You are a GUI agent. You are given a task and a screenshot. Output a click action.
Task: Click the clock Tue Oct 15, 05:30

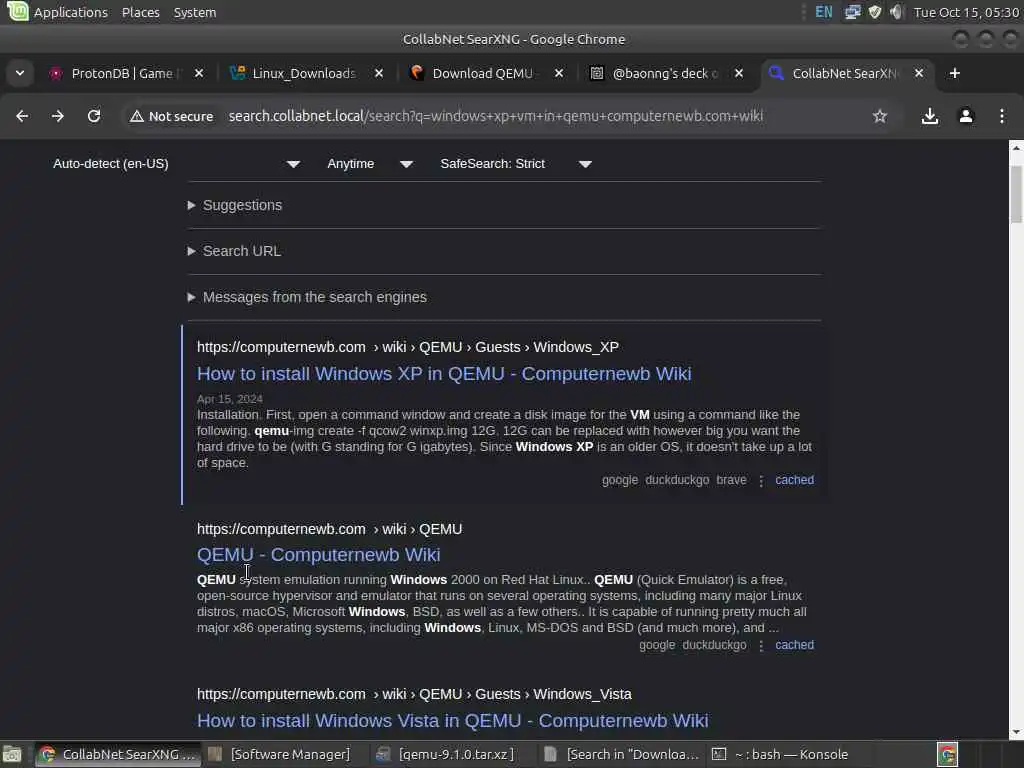coord(967,12)
